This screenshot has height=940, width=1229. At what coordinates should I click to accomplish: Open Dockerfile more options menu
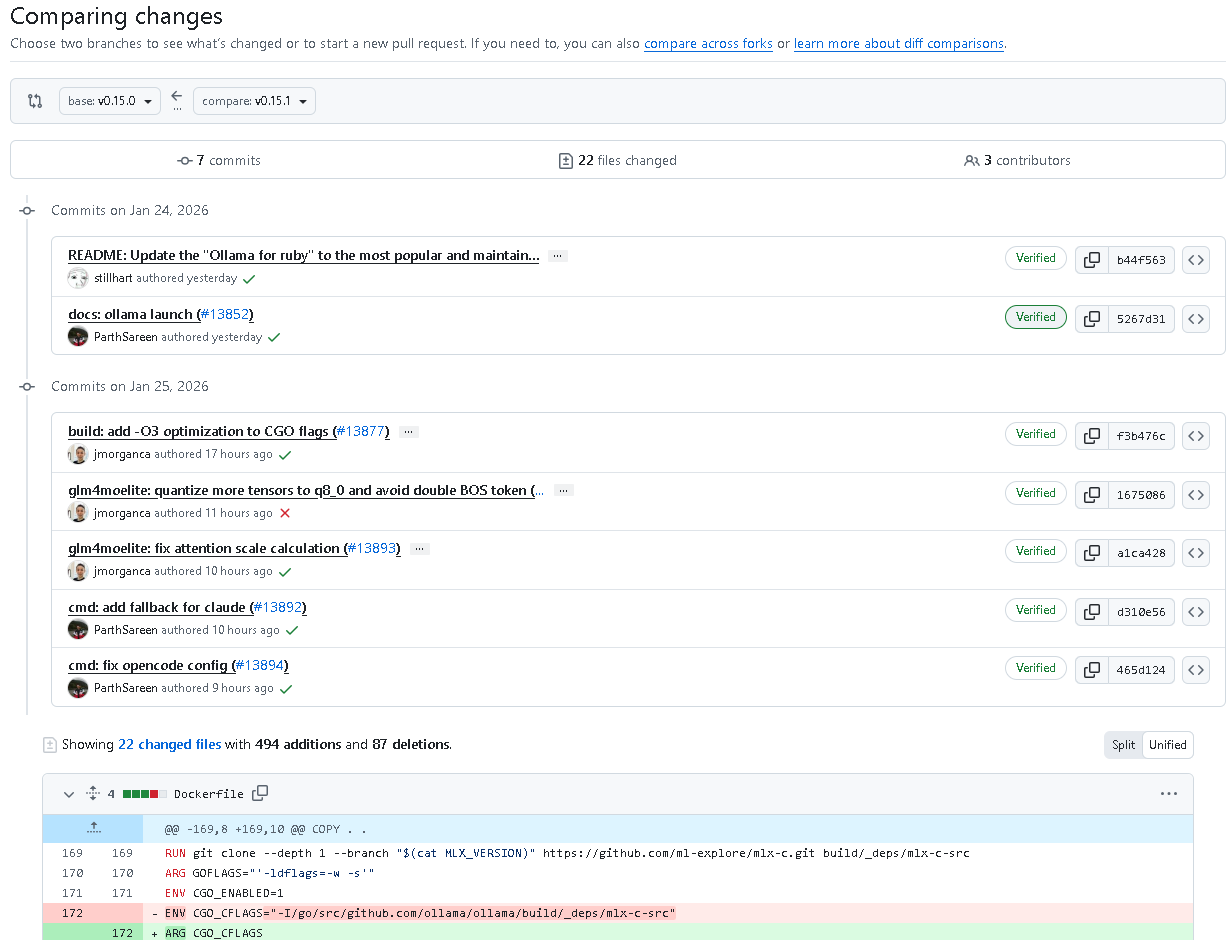pos(1169,794)
